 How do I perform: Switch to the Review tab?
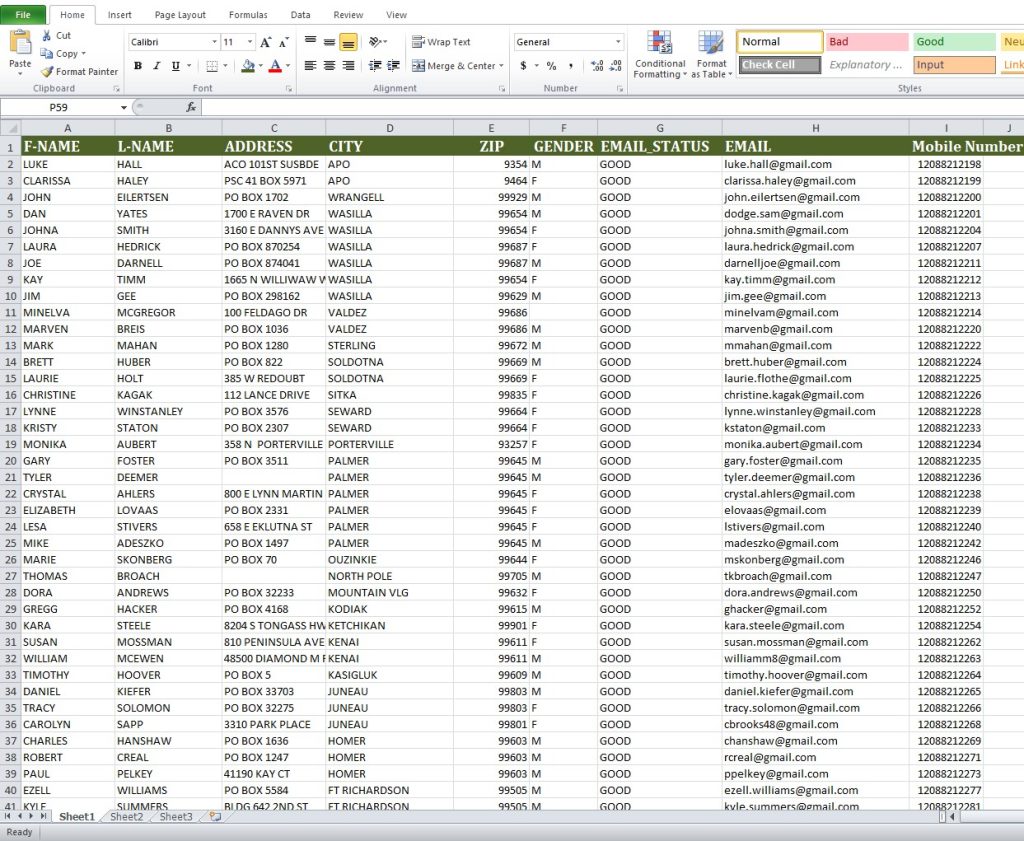348,14
